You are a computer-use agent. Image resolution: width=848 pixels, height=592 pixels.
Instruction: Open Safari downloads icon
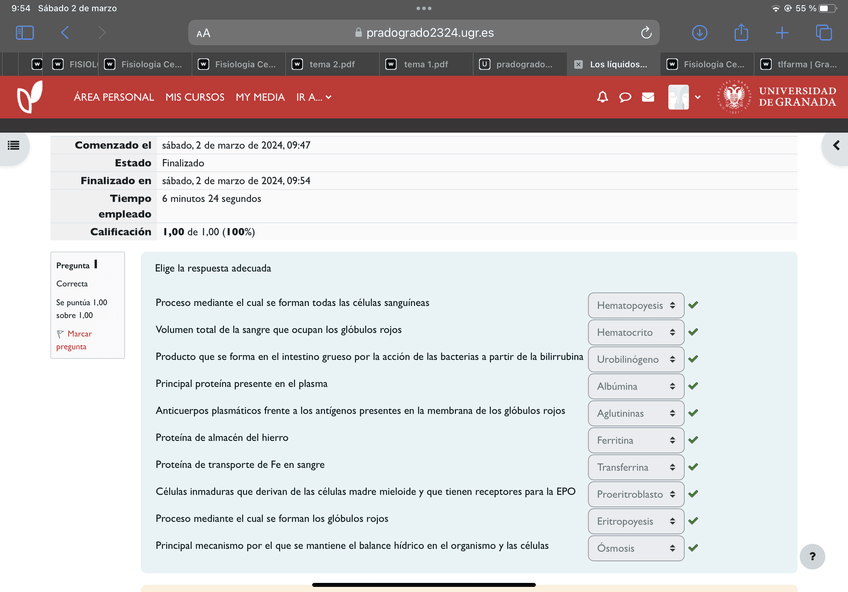[x=700, y=33]
